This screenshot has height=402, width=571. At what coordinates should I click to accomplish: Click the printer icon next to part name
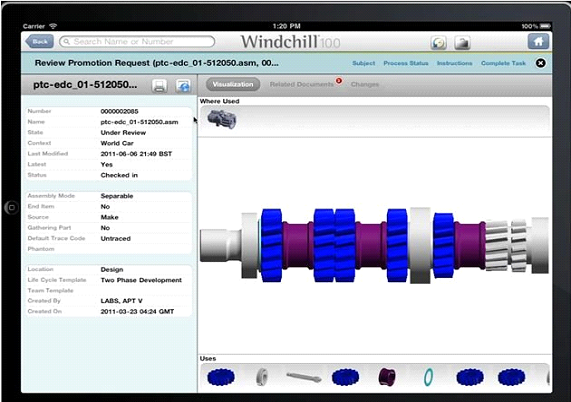click(x=159, y=86)
